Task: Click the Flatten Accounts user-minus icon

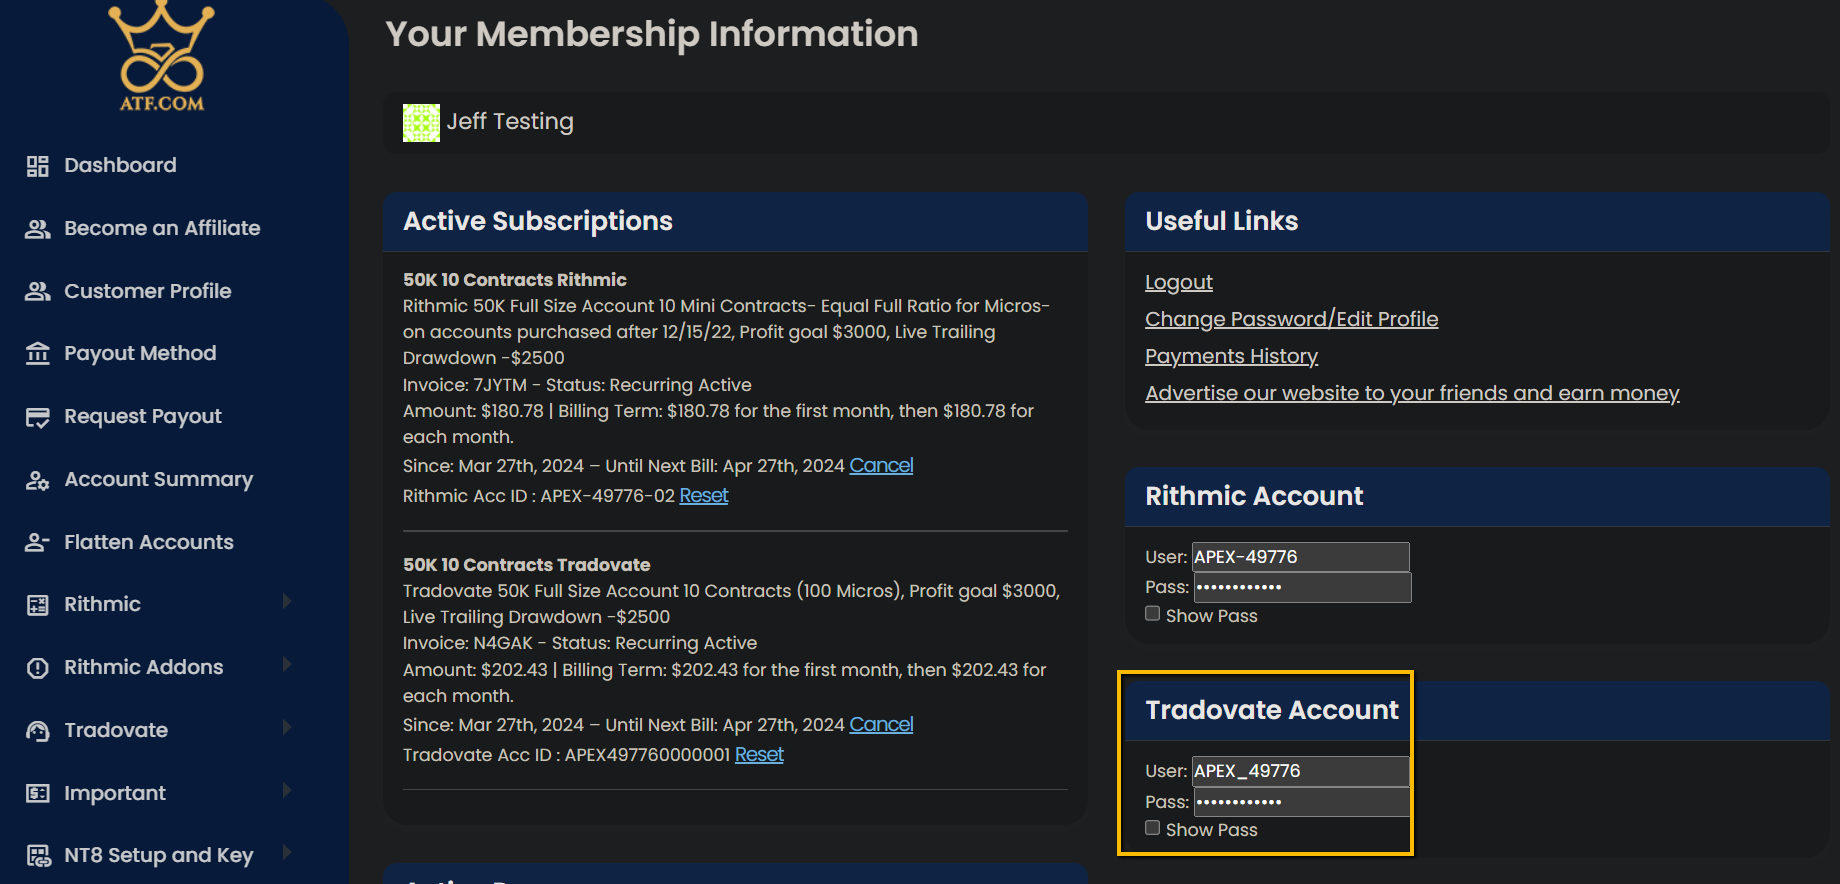Action: (x=38, y=542)
